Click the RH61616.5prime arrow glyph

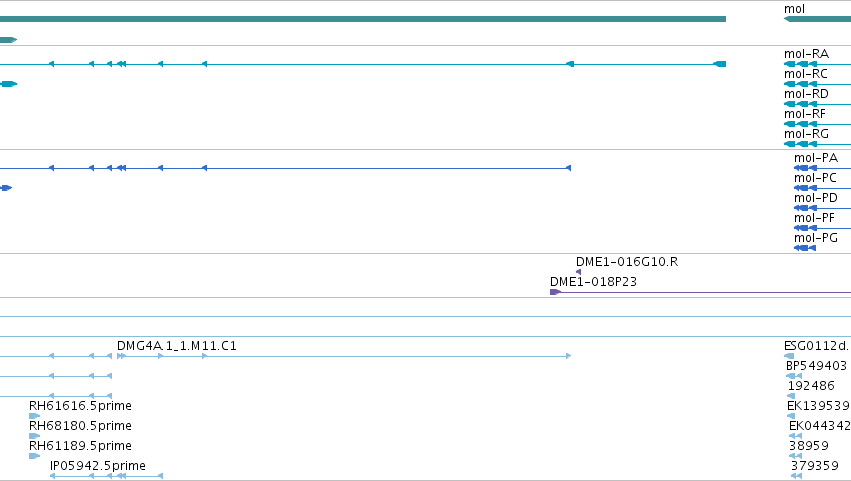[x=34, y=416]
